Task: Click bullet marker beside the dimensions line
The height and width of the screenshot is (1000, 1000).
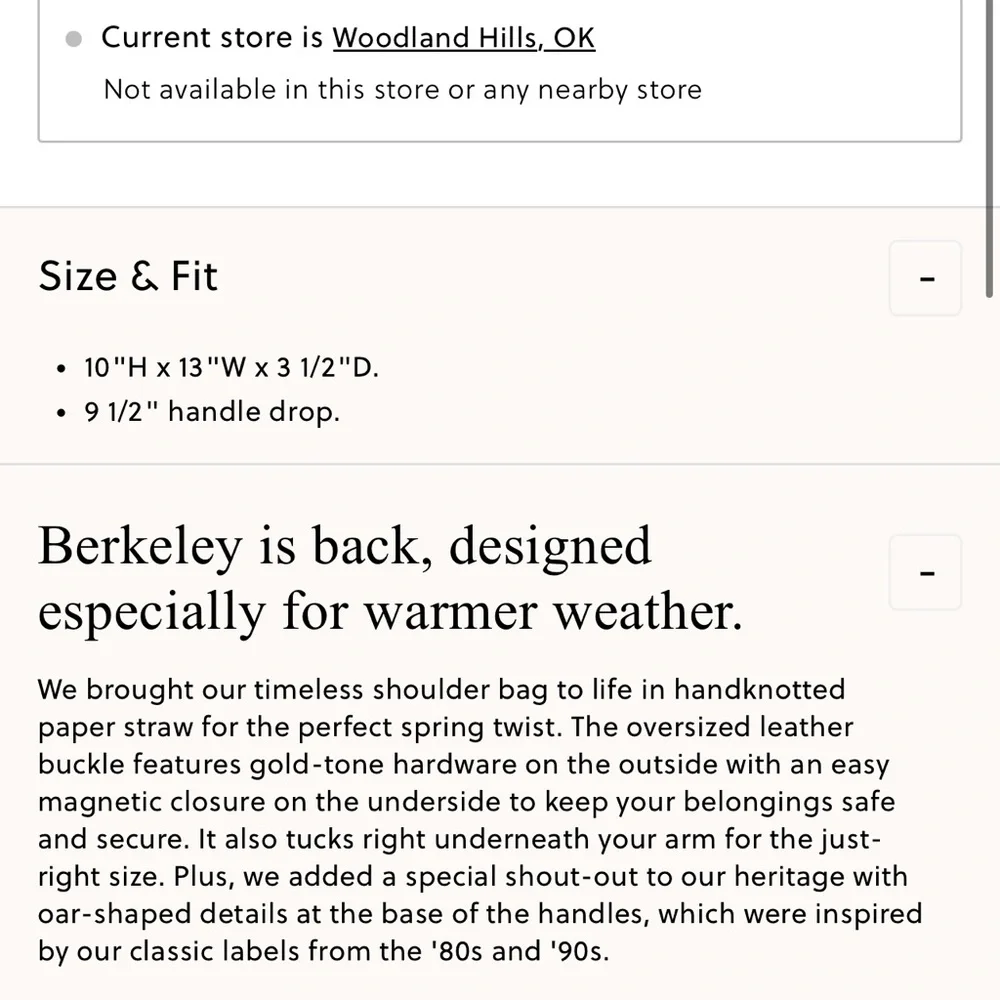Action: 62,368
